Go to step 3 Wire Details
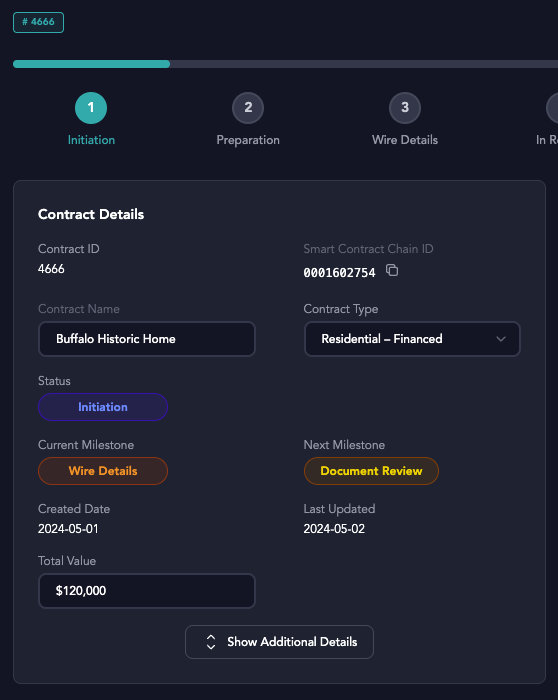 click(x=405, y=108)
